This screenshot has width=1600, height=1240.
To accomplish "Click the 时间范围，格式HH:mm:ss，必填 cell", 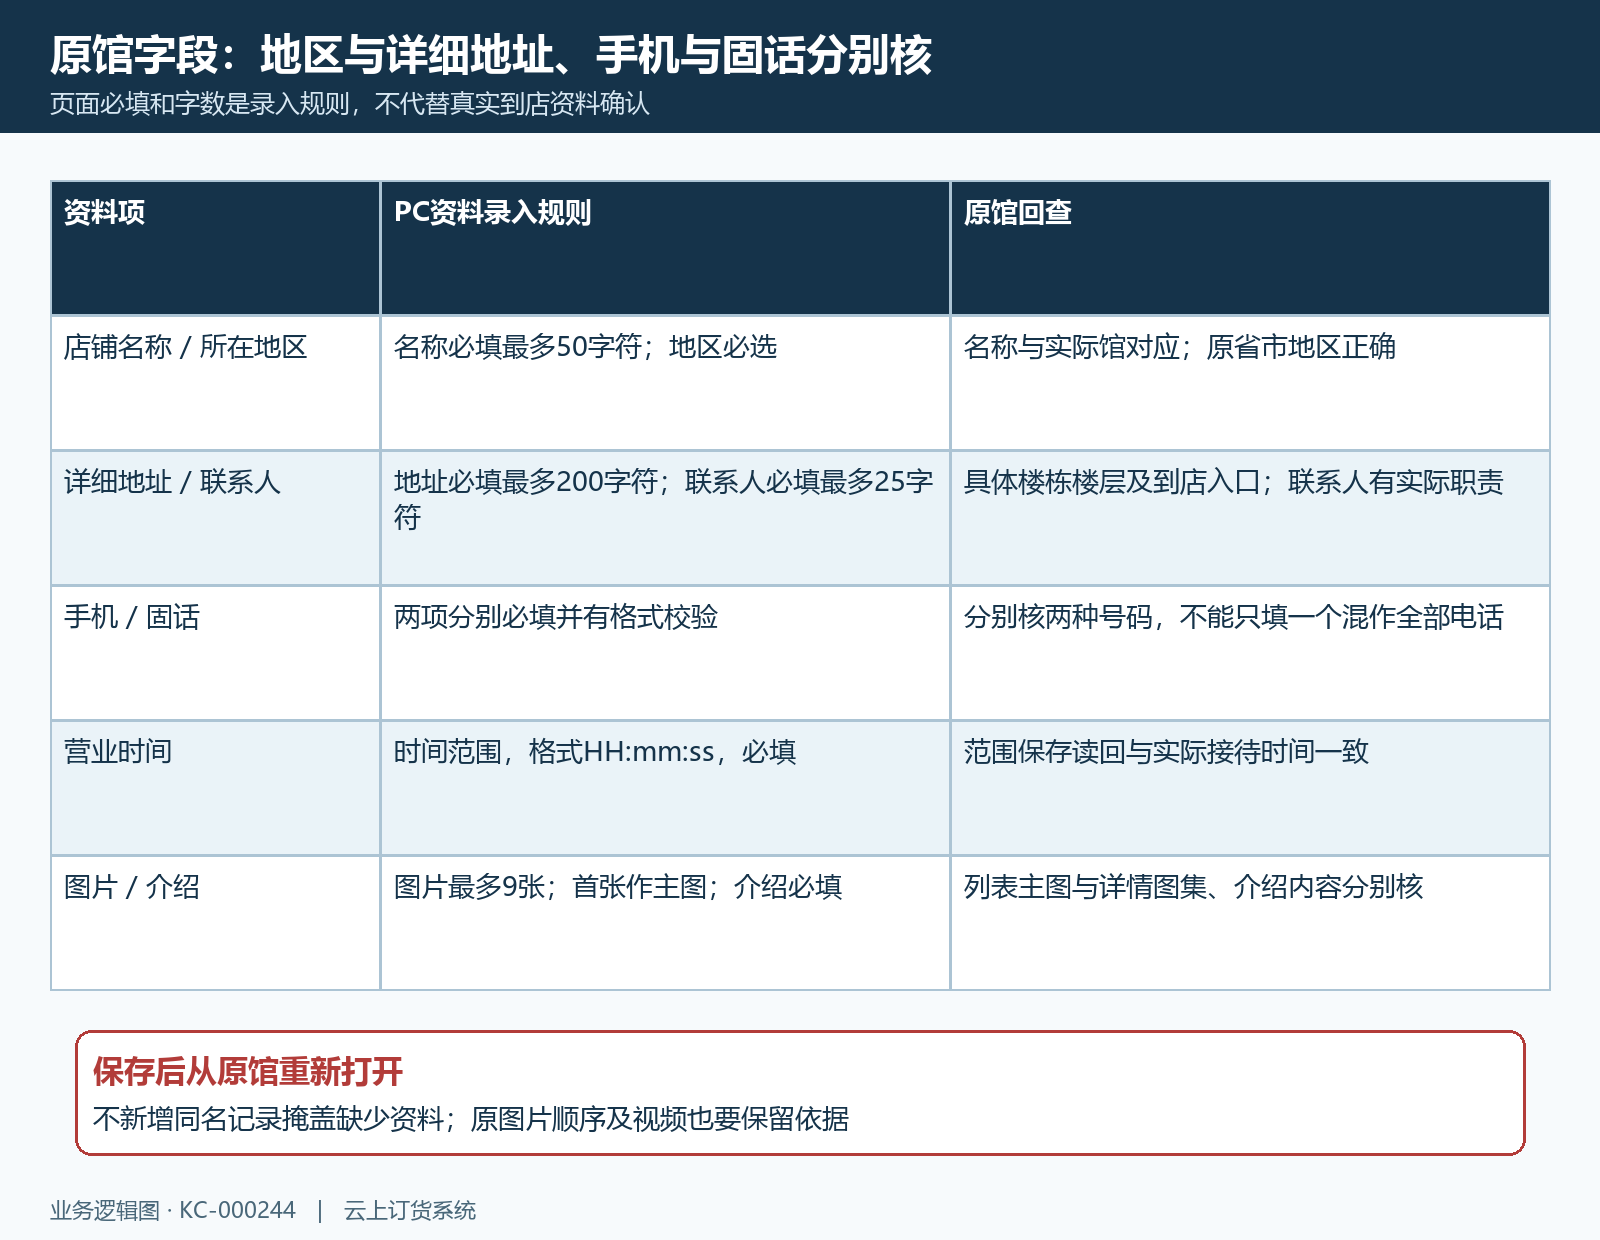I will (x=665, y=788).
